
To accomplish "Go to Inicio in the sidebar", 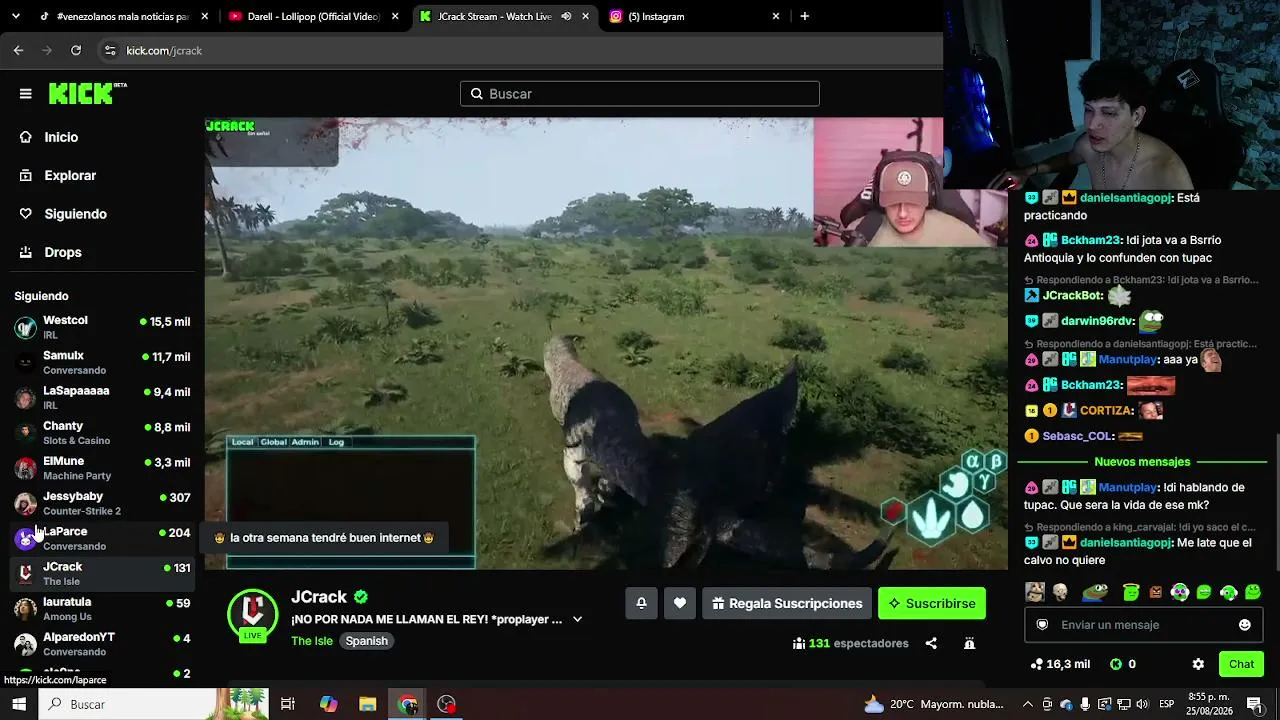I will (60, 137).
